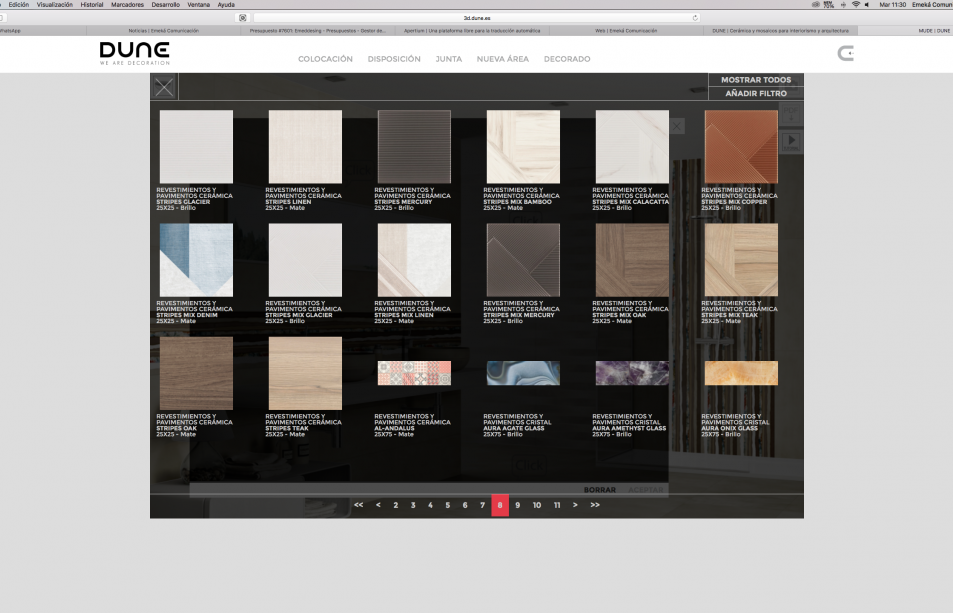The width and height of the screenshot is (953, 613).
Task: Click the DUNE logo in the header
Action: tap(134, 54)
